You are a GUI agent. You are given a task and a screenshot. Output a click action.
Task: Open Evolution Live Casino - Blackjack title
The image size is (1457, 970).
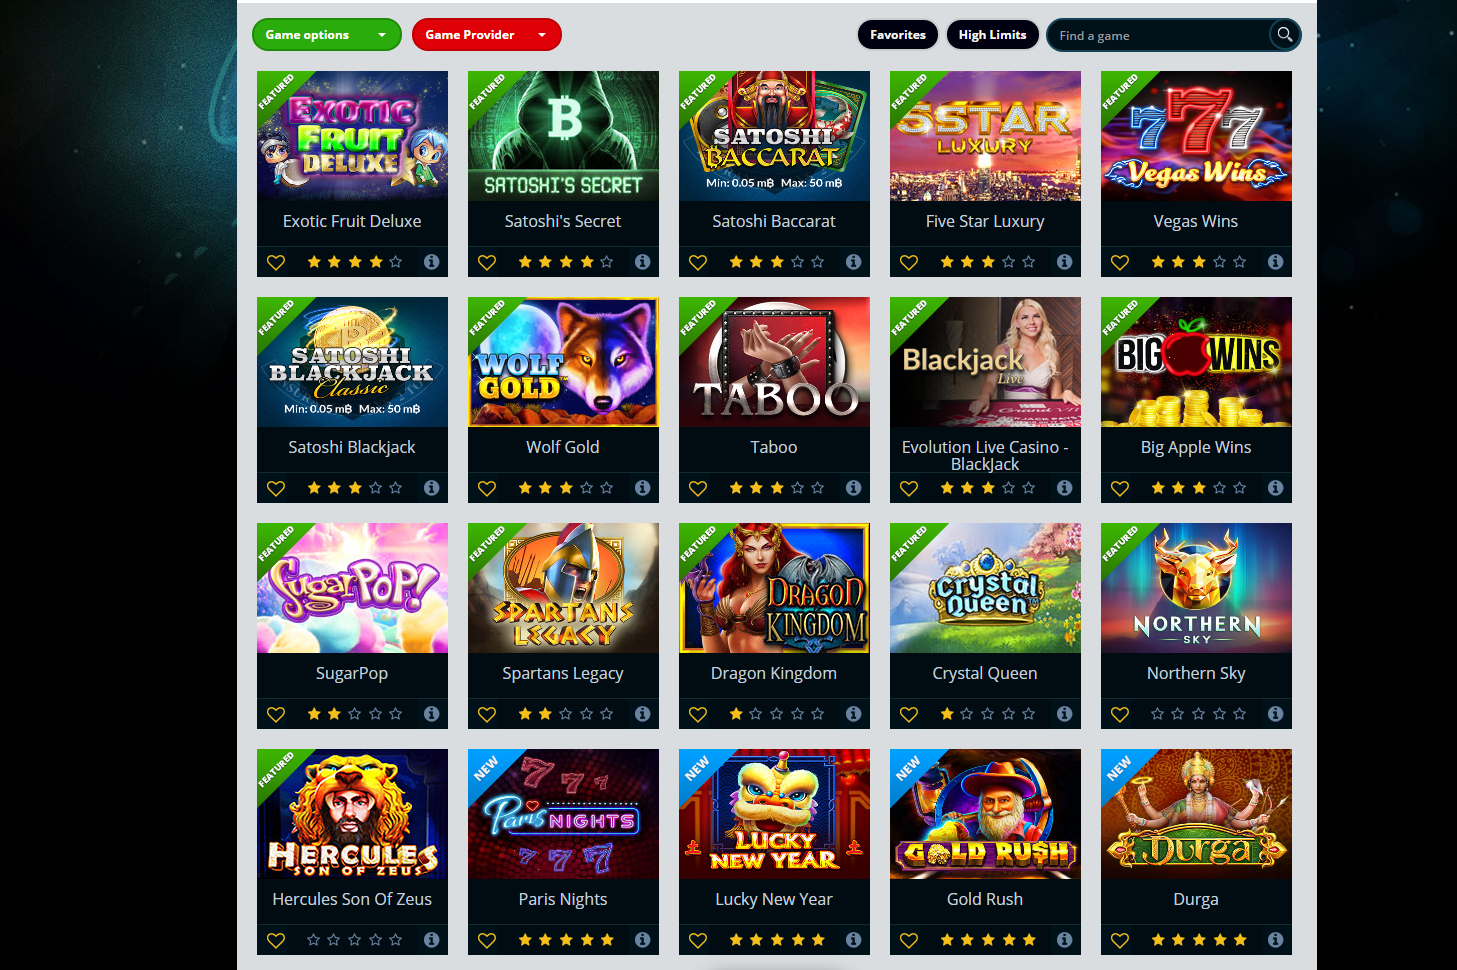[985, 455]
